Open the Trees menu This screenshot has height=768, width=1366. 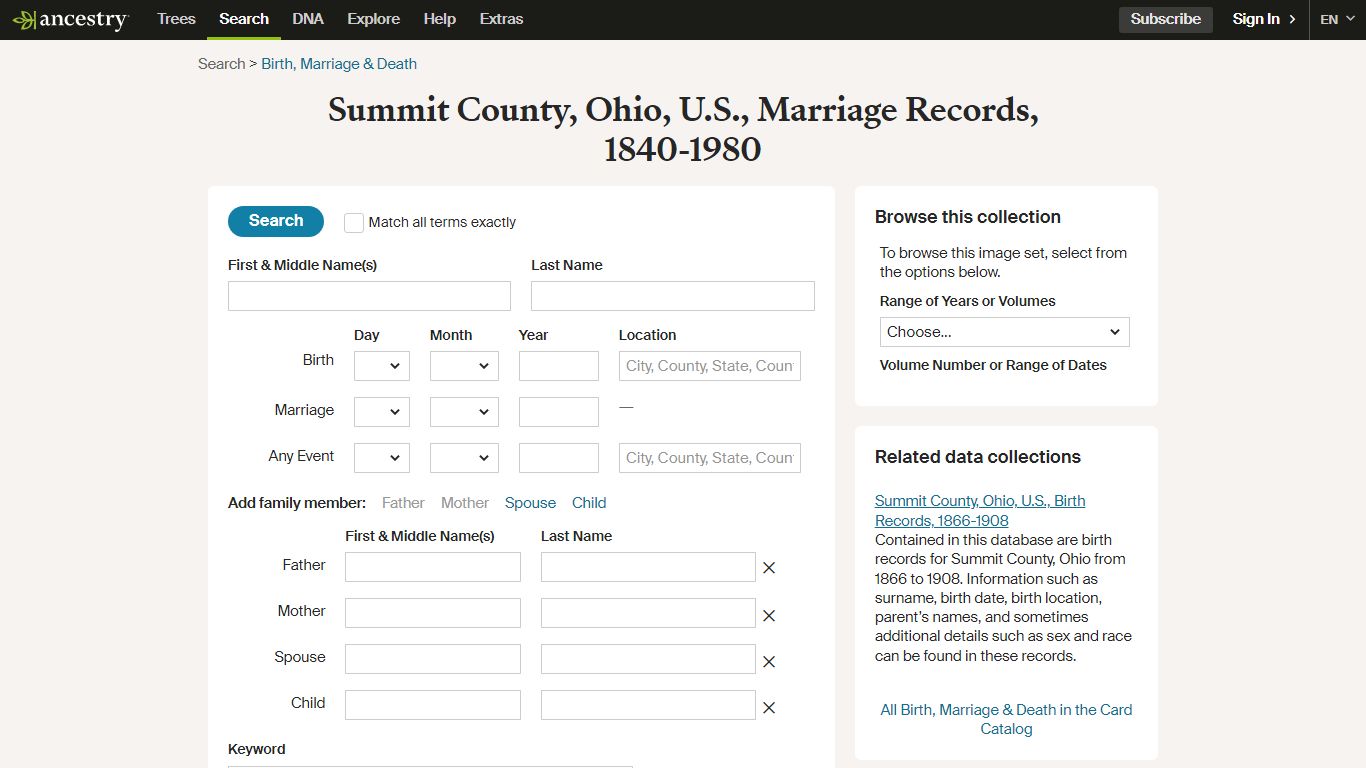tap(176, 19)
